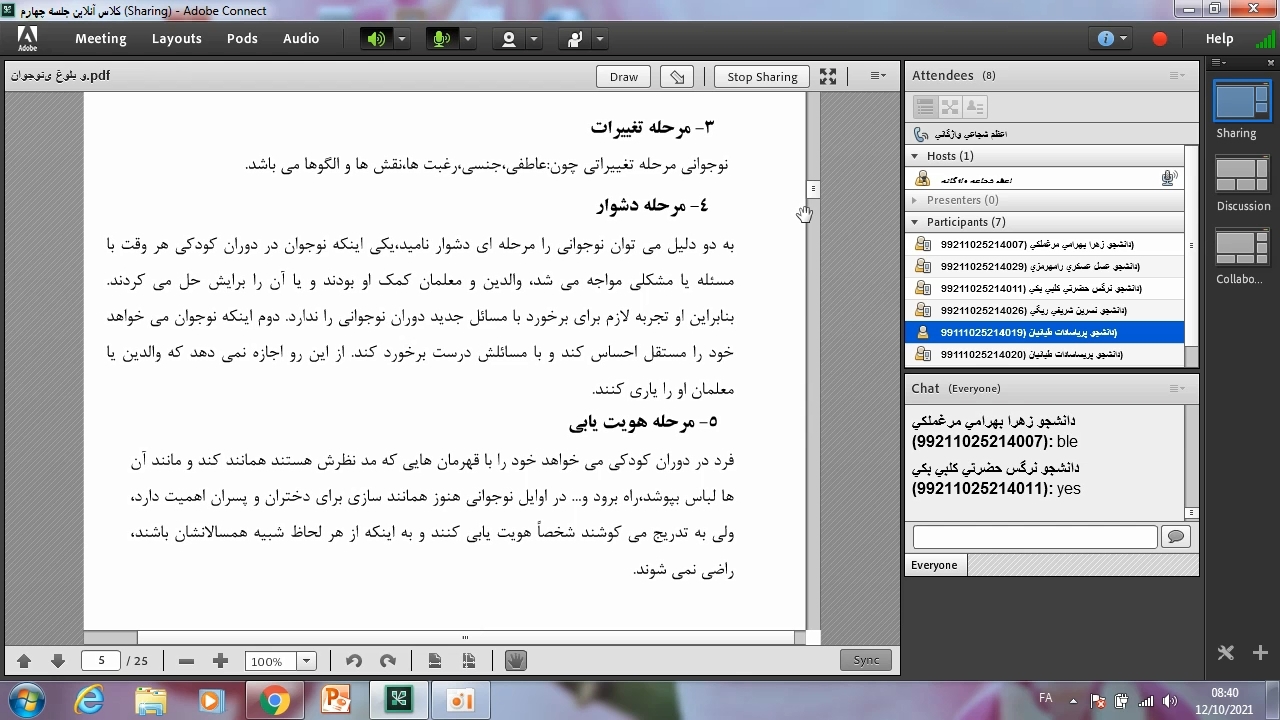Expand the Presenters (0) group
Viewport: 1280px width, 720px height.
[x=914, y=200]
